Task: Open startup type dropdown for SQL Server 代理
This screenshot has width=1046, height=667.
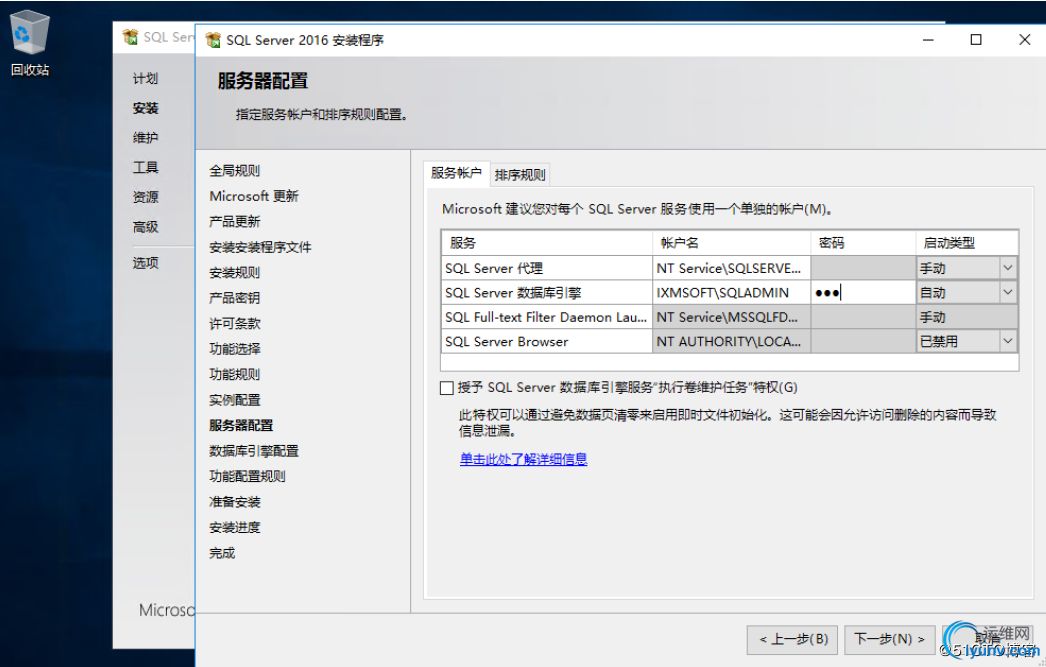Action: pos(1007,268)
